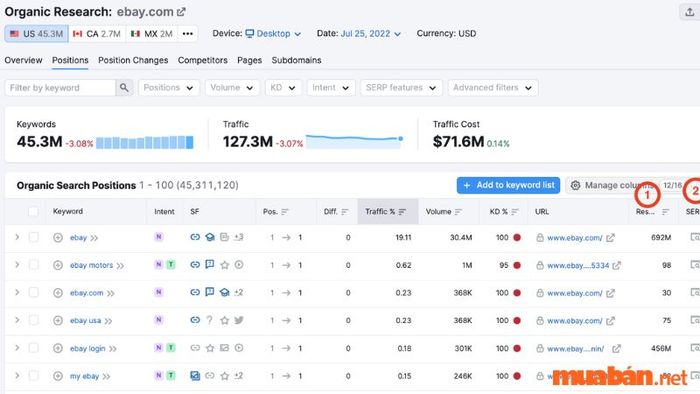Sort by KD % column icon
The height and width of the screenshot is (394, 700).
click(515, 212)
